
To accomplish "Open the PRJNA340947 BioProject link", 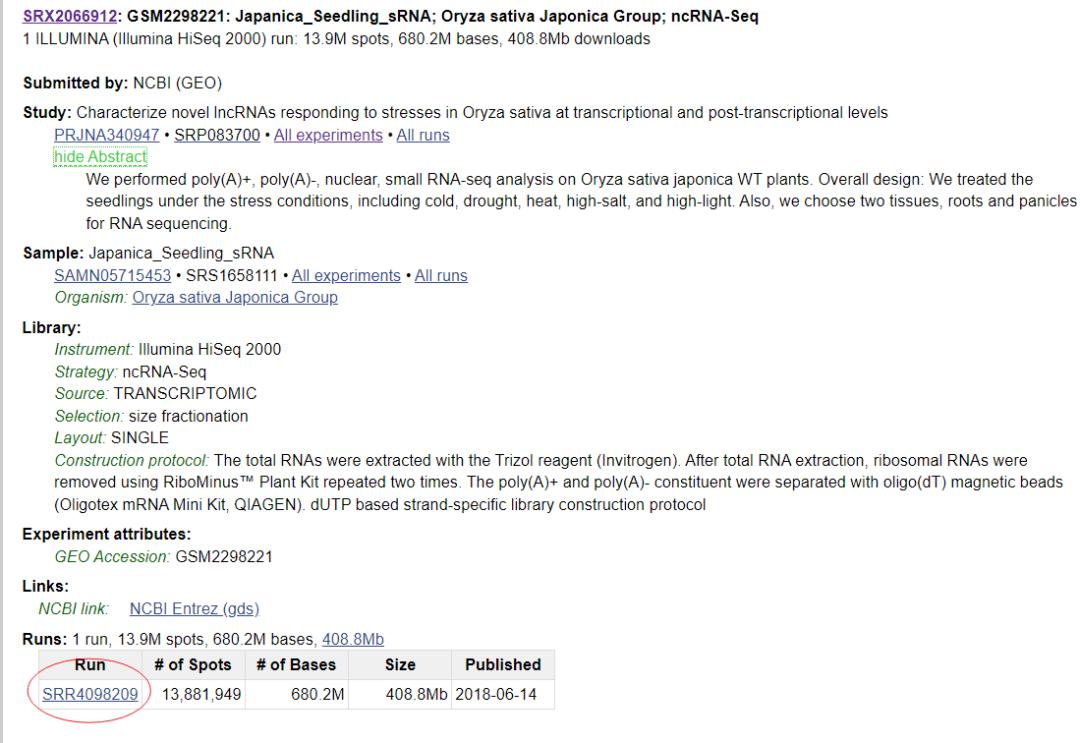I will (107, 135).
